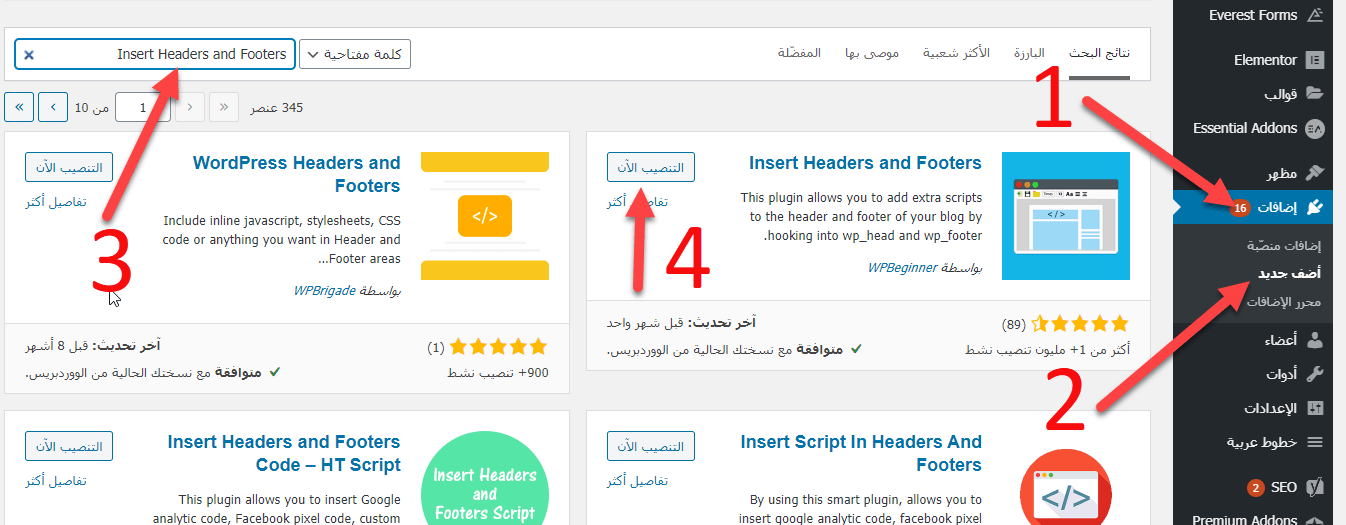Click the قوالب folder icon
Viewport: 1346px width, 525px height.
click(x=1315, y=94)
